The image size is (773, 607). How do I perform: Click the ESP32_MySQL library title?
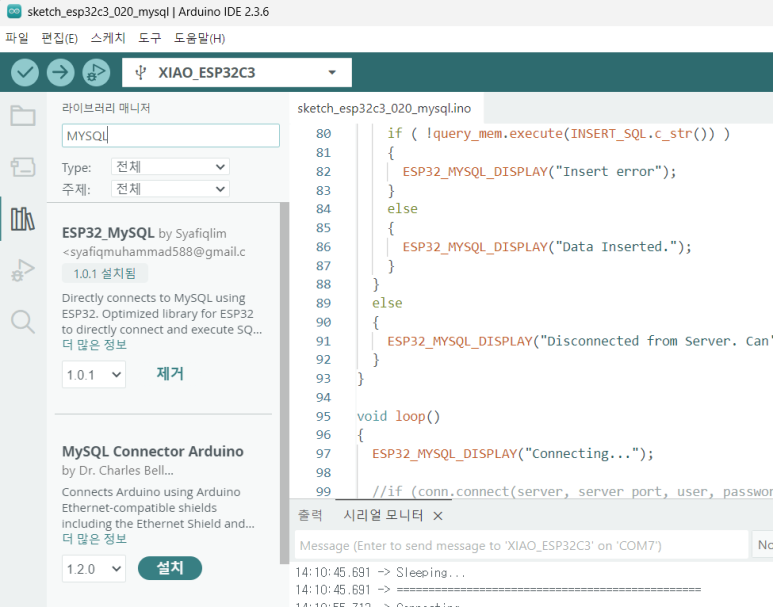[x=108, y=233]
